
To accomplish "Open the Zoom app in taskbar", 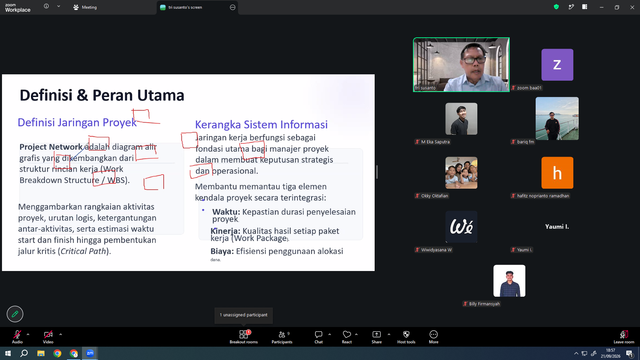I will [90, 353].
